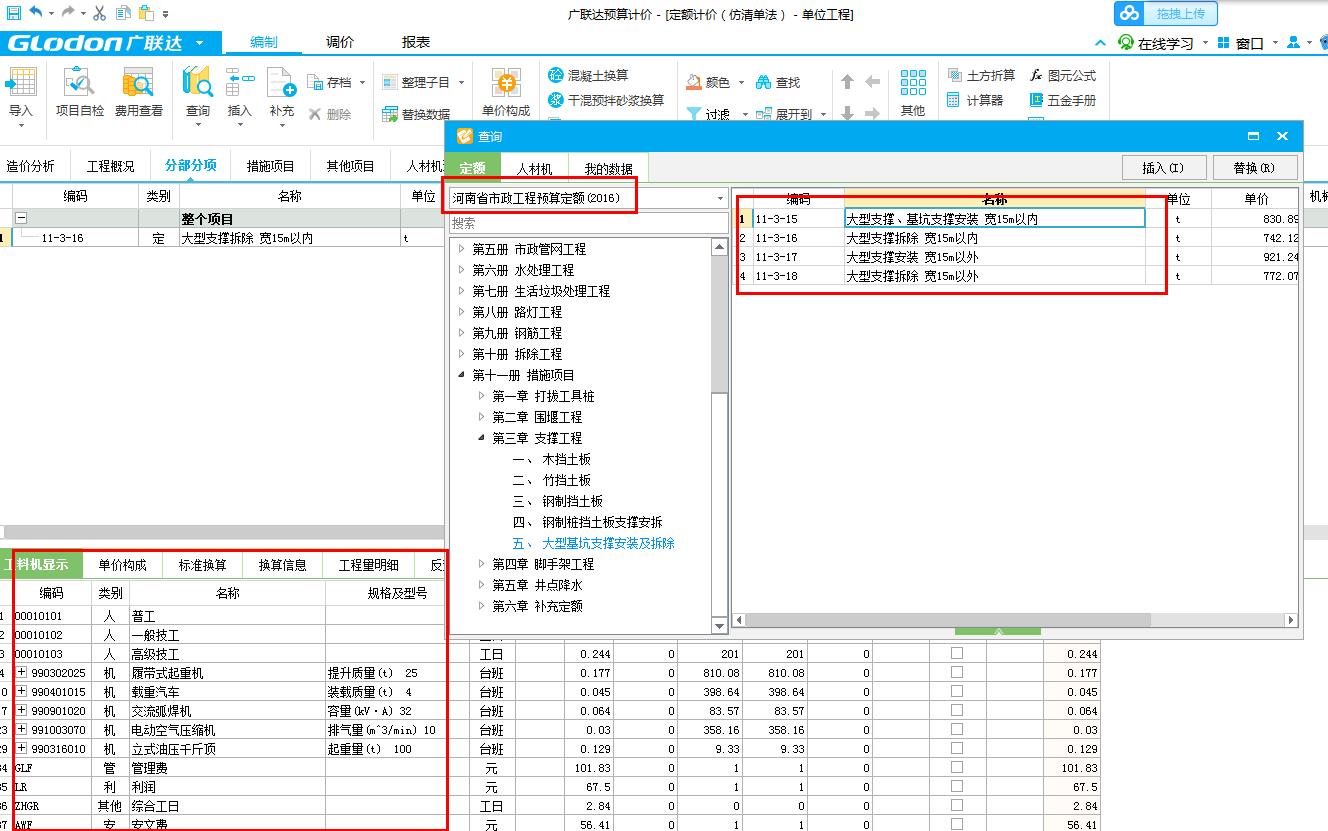Switch to 工程量明细 bottom tab
This screenshot has width=1328, height=831.
click(368, 565)
